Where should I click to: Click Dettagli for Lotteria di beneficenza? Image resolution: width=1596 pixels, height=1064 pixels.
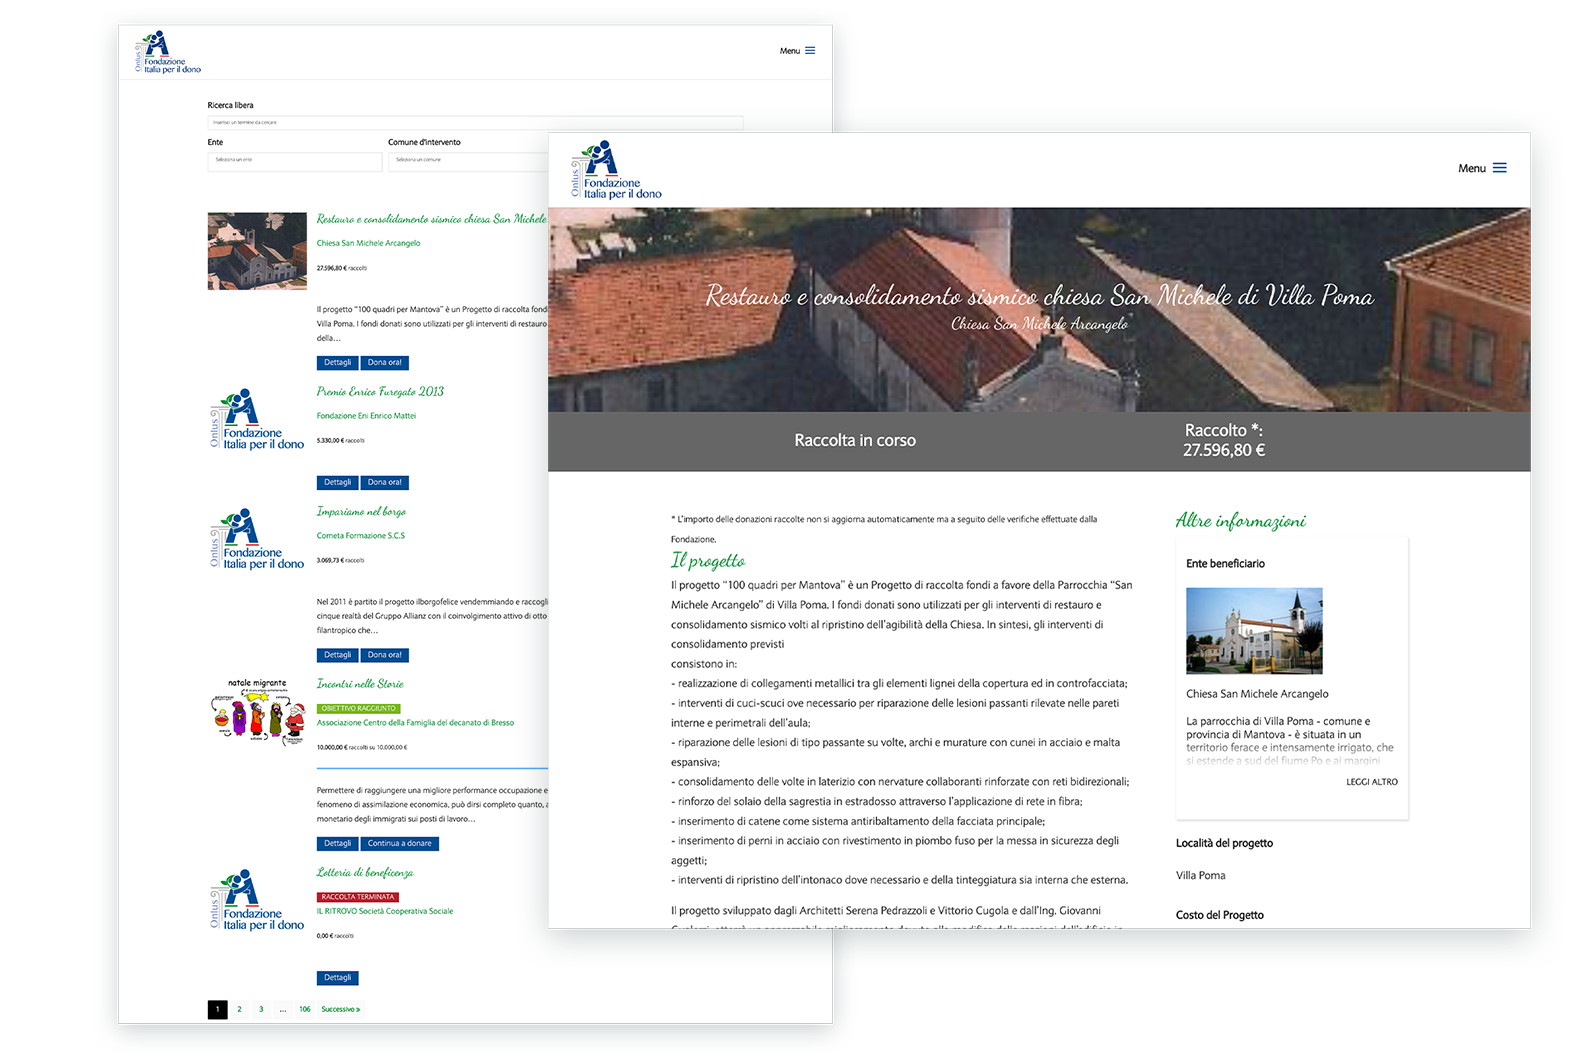click(x=337, y=978)
